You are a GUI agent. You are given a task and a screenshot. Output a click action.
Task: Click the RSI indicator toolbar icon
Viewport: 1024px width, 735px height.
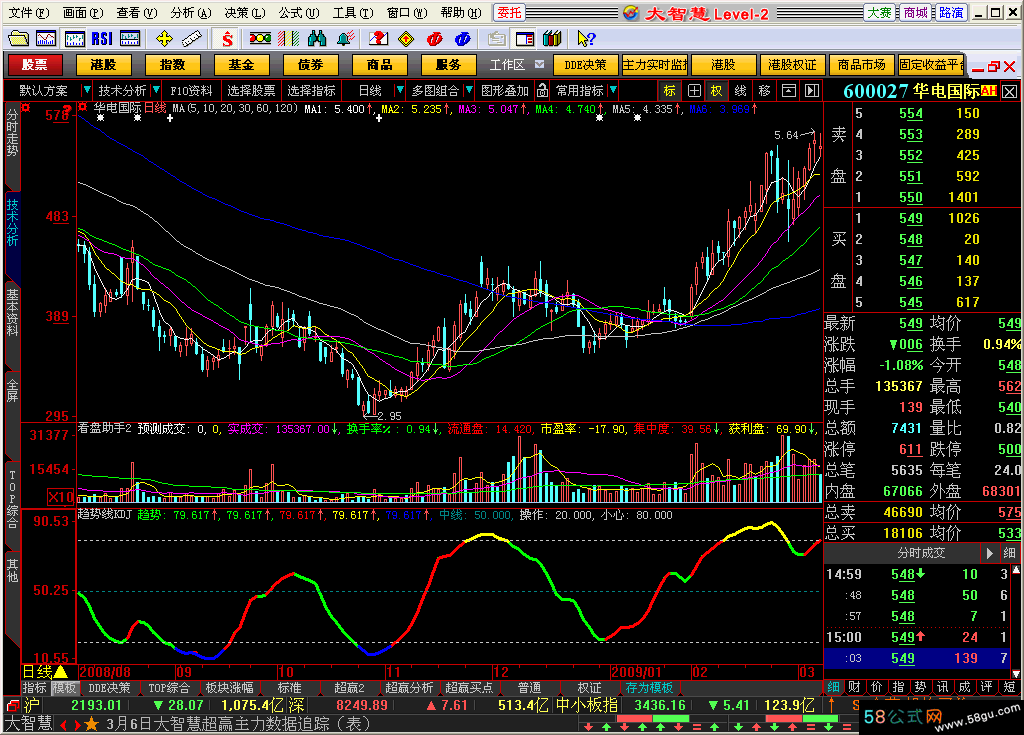[102, 39]
